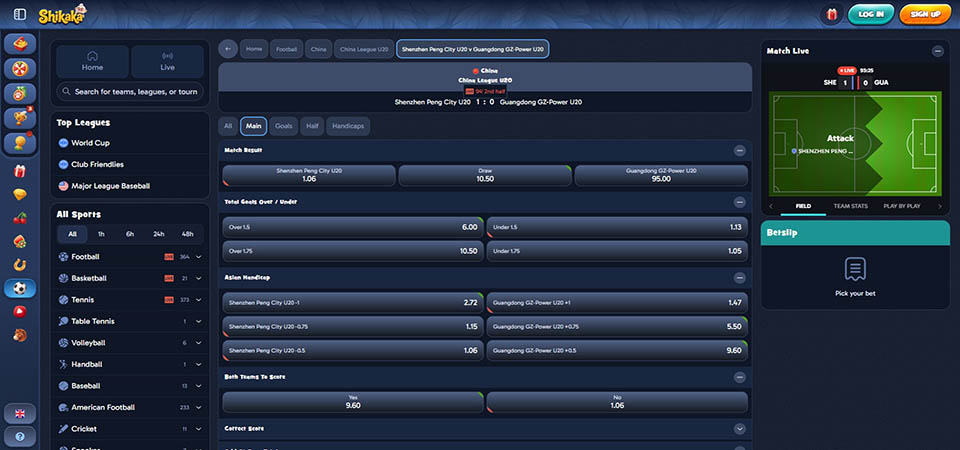Click the Table Tennis paddle icon

tap(63, 321)
